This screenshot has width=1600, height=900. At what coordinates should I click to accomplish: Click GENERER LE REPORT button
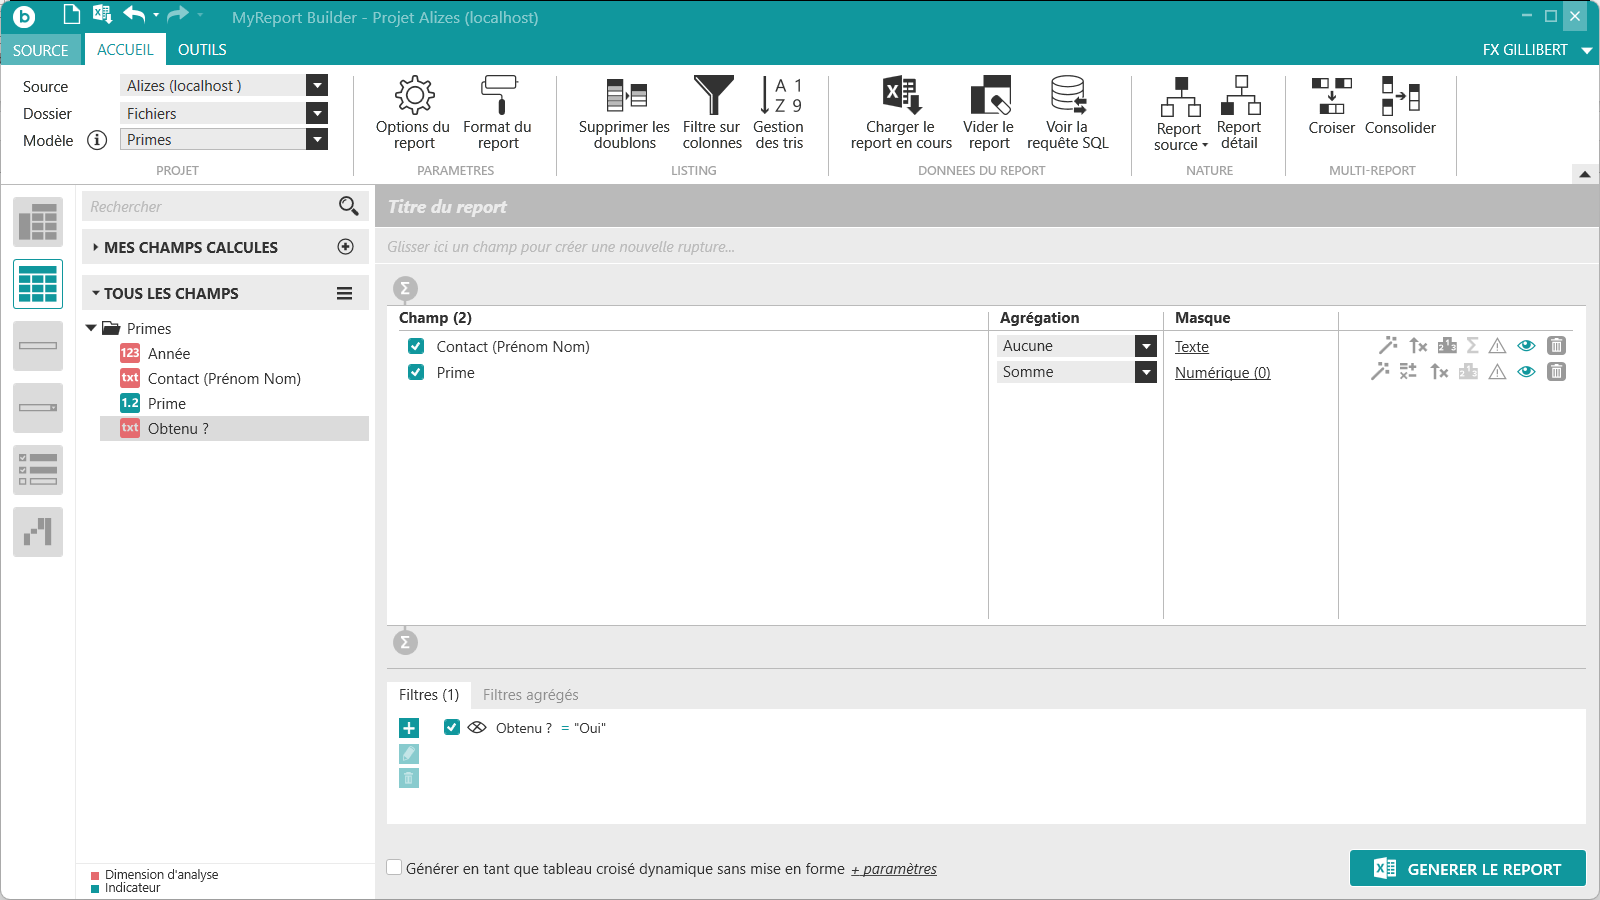pos(1467,868)
